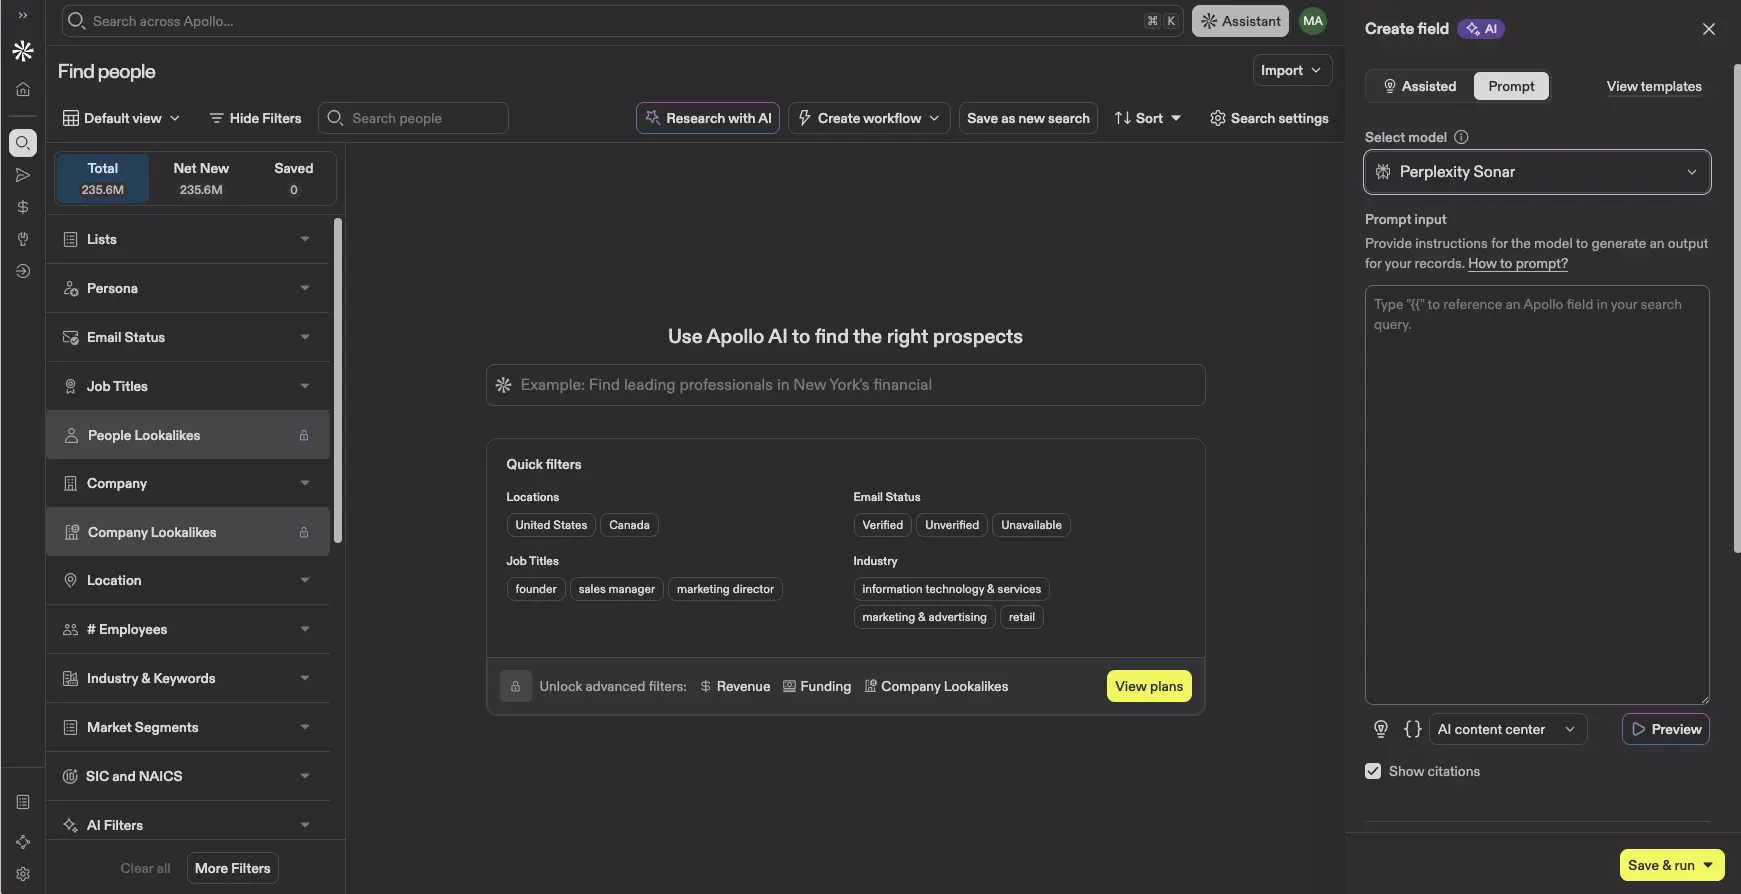Click the lock icon on People Lookalikes
Image resolution: width=1741 pixels, height=894 pixels.
point(304,435)
